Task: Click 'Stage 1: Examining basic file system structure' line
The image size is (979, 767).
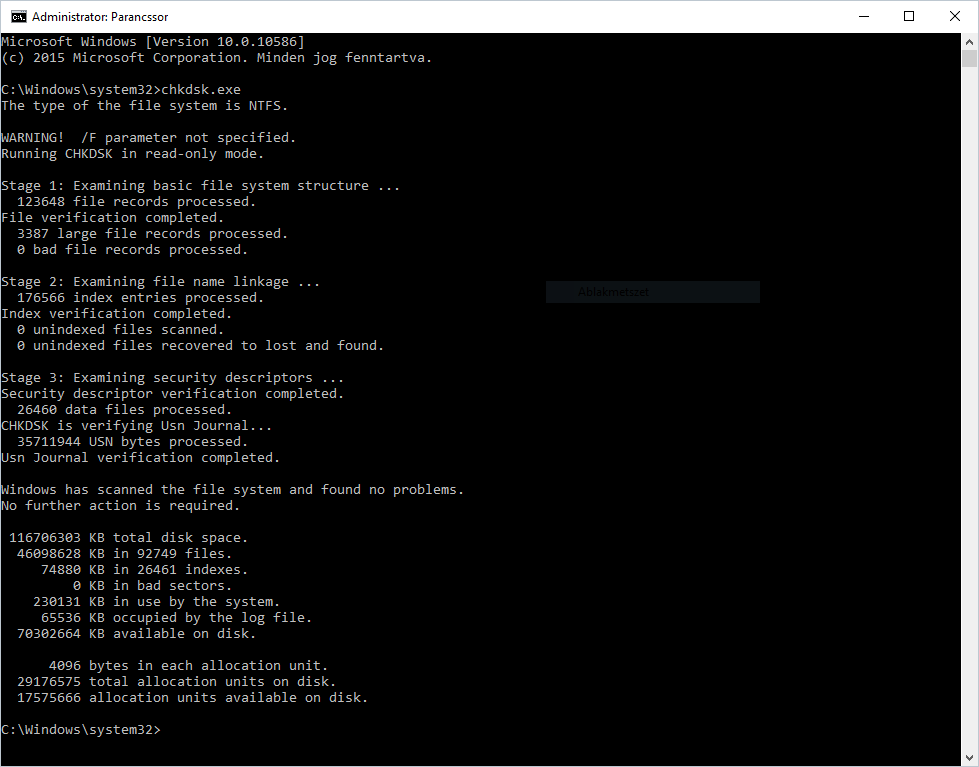Action: point(200,186)
